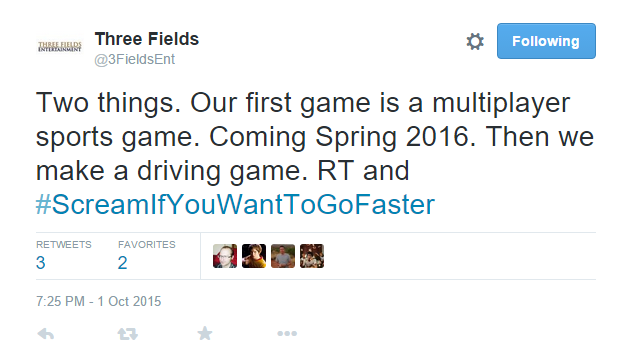Open the more options ellipsis icon
Viewport: 631px width, 362px height.
(x=287, y=333)
